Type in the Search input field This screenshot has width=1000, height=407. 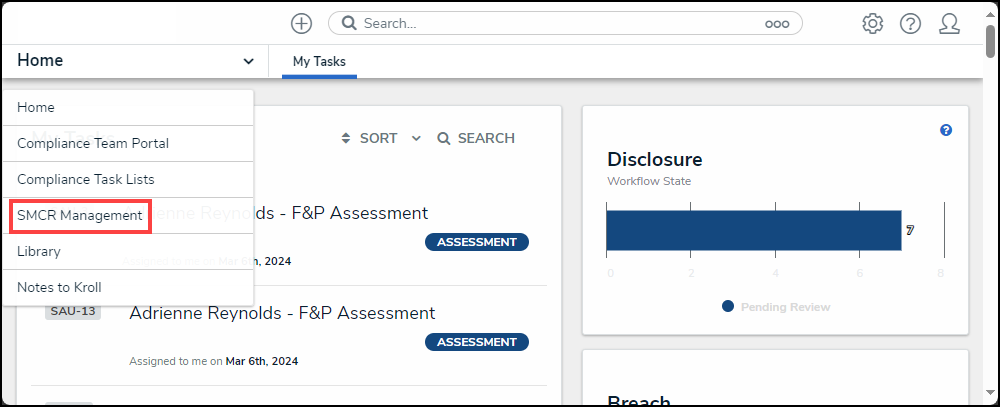coord(560,23)
